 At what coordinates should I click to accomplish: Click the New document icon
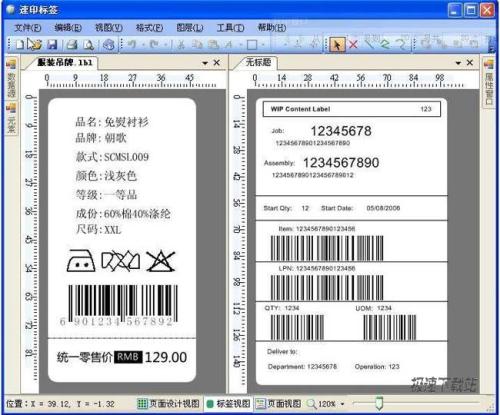19,44
